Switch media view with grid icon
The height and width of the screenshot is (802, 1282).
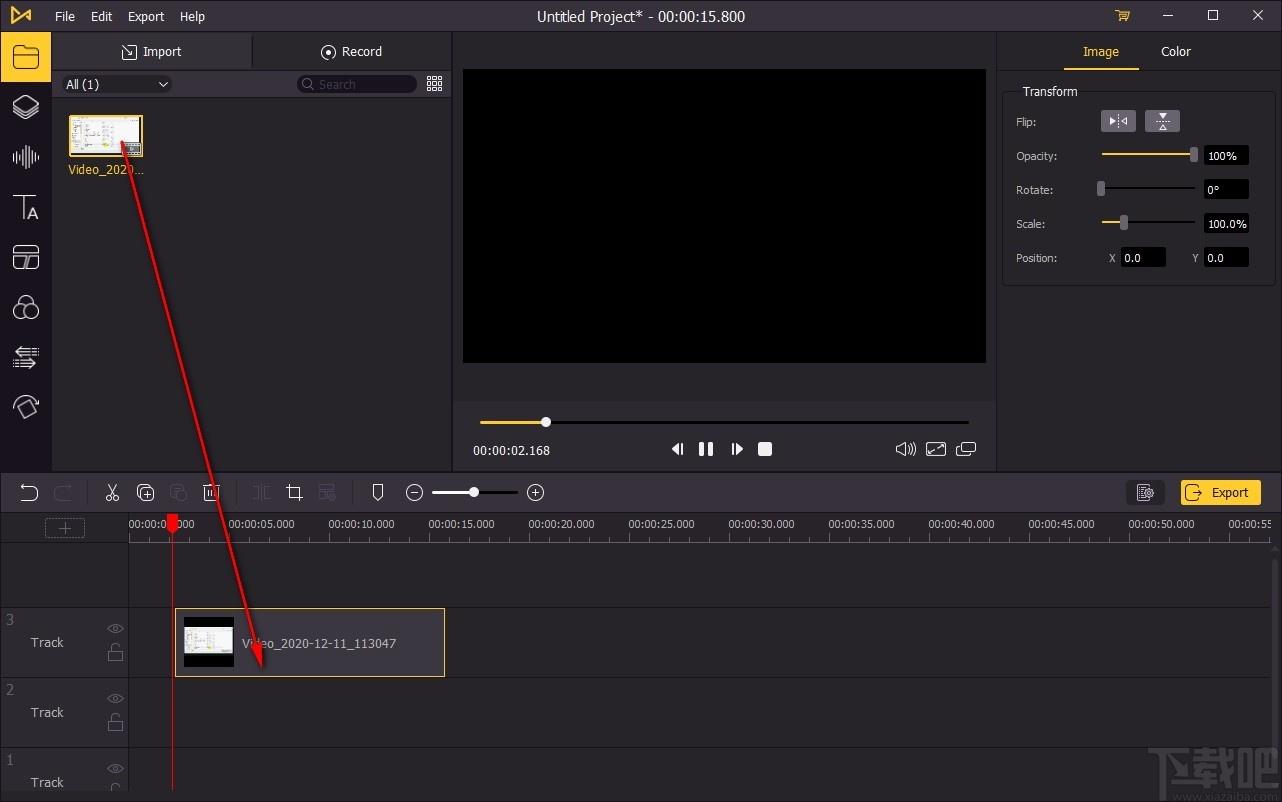434,84
